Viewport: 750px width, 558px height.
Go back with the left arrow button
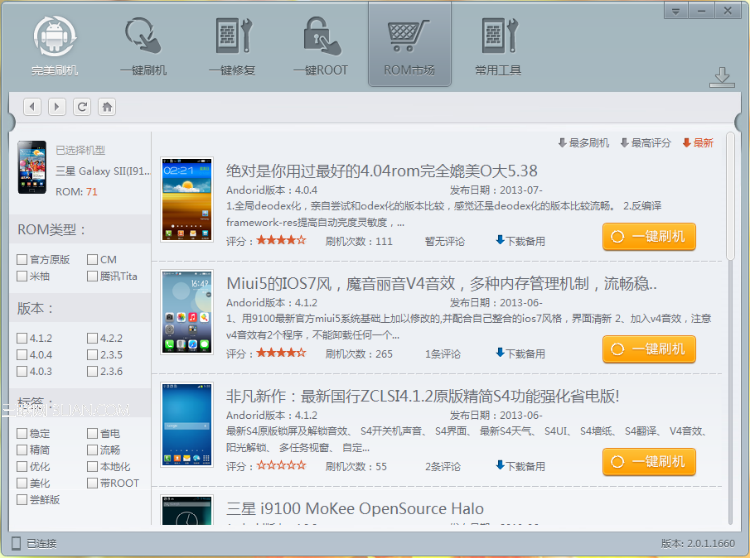(33, 107)
